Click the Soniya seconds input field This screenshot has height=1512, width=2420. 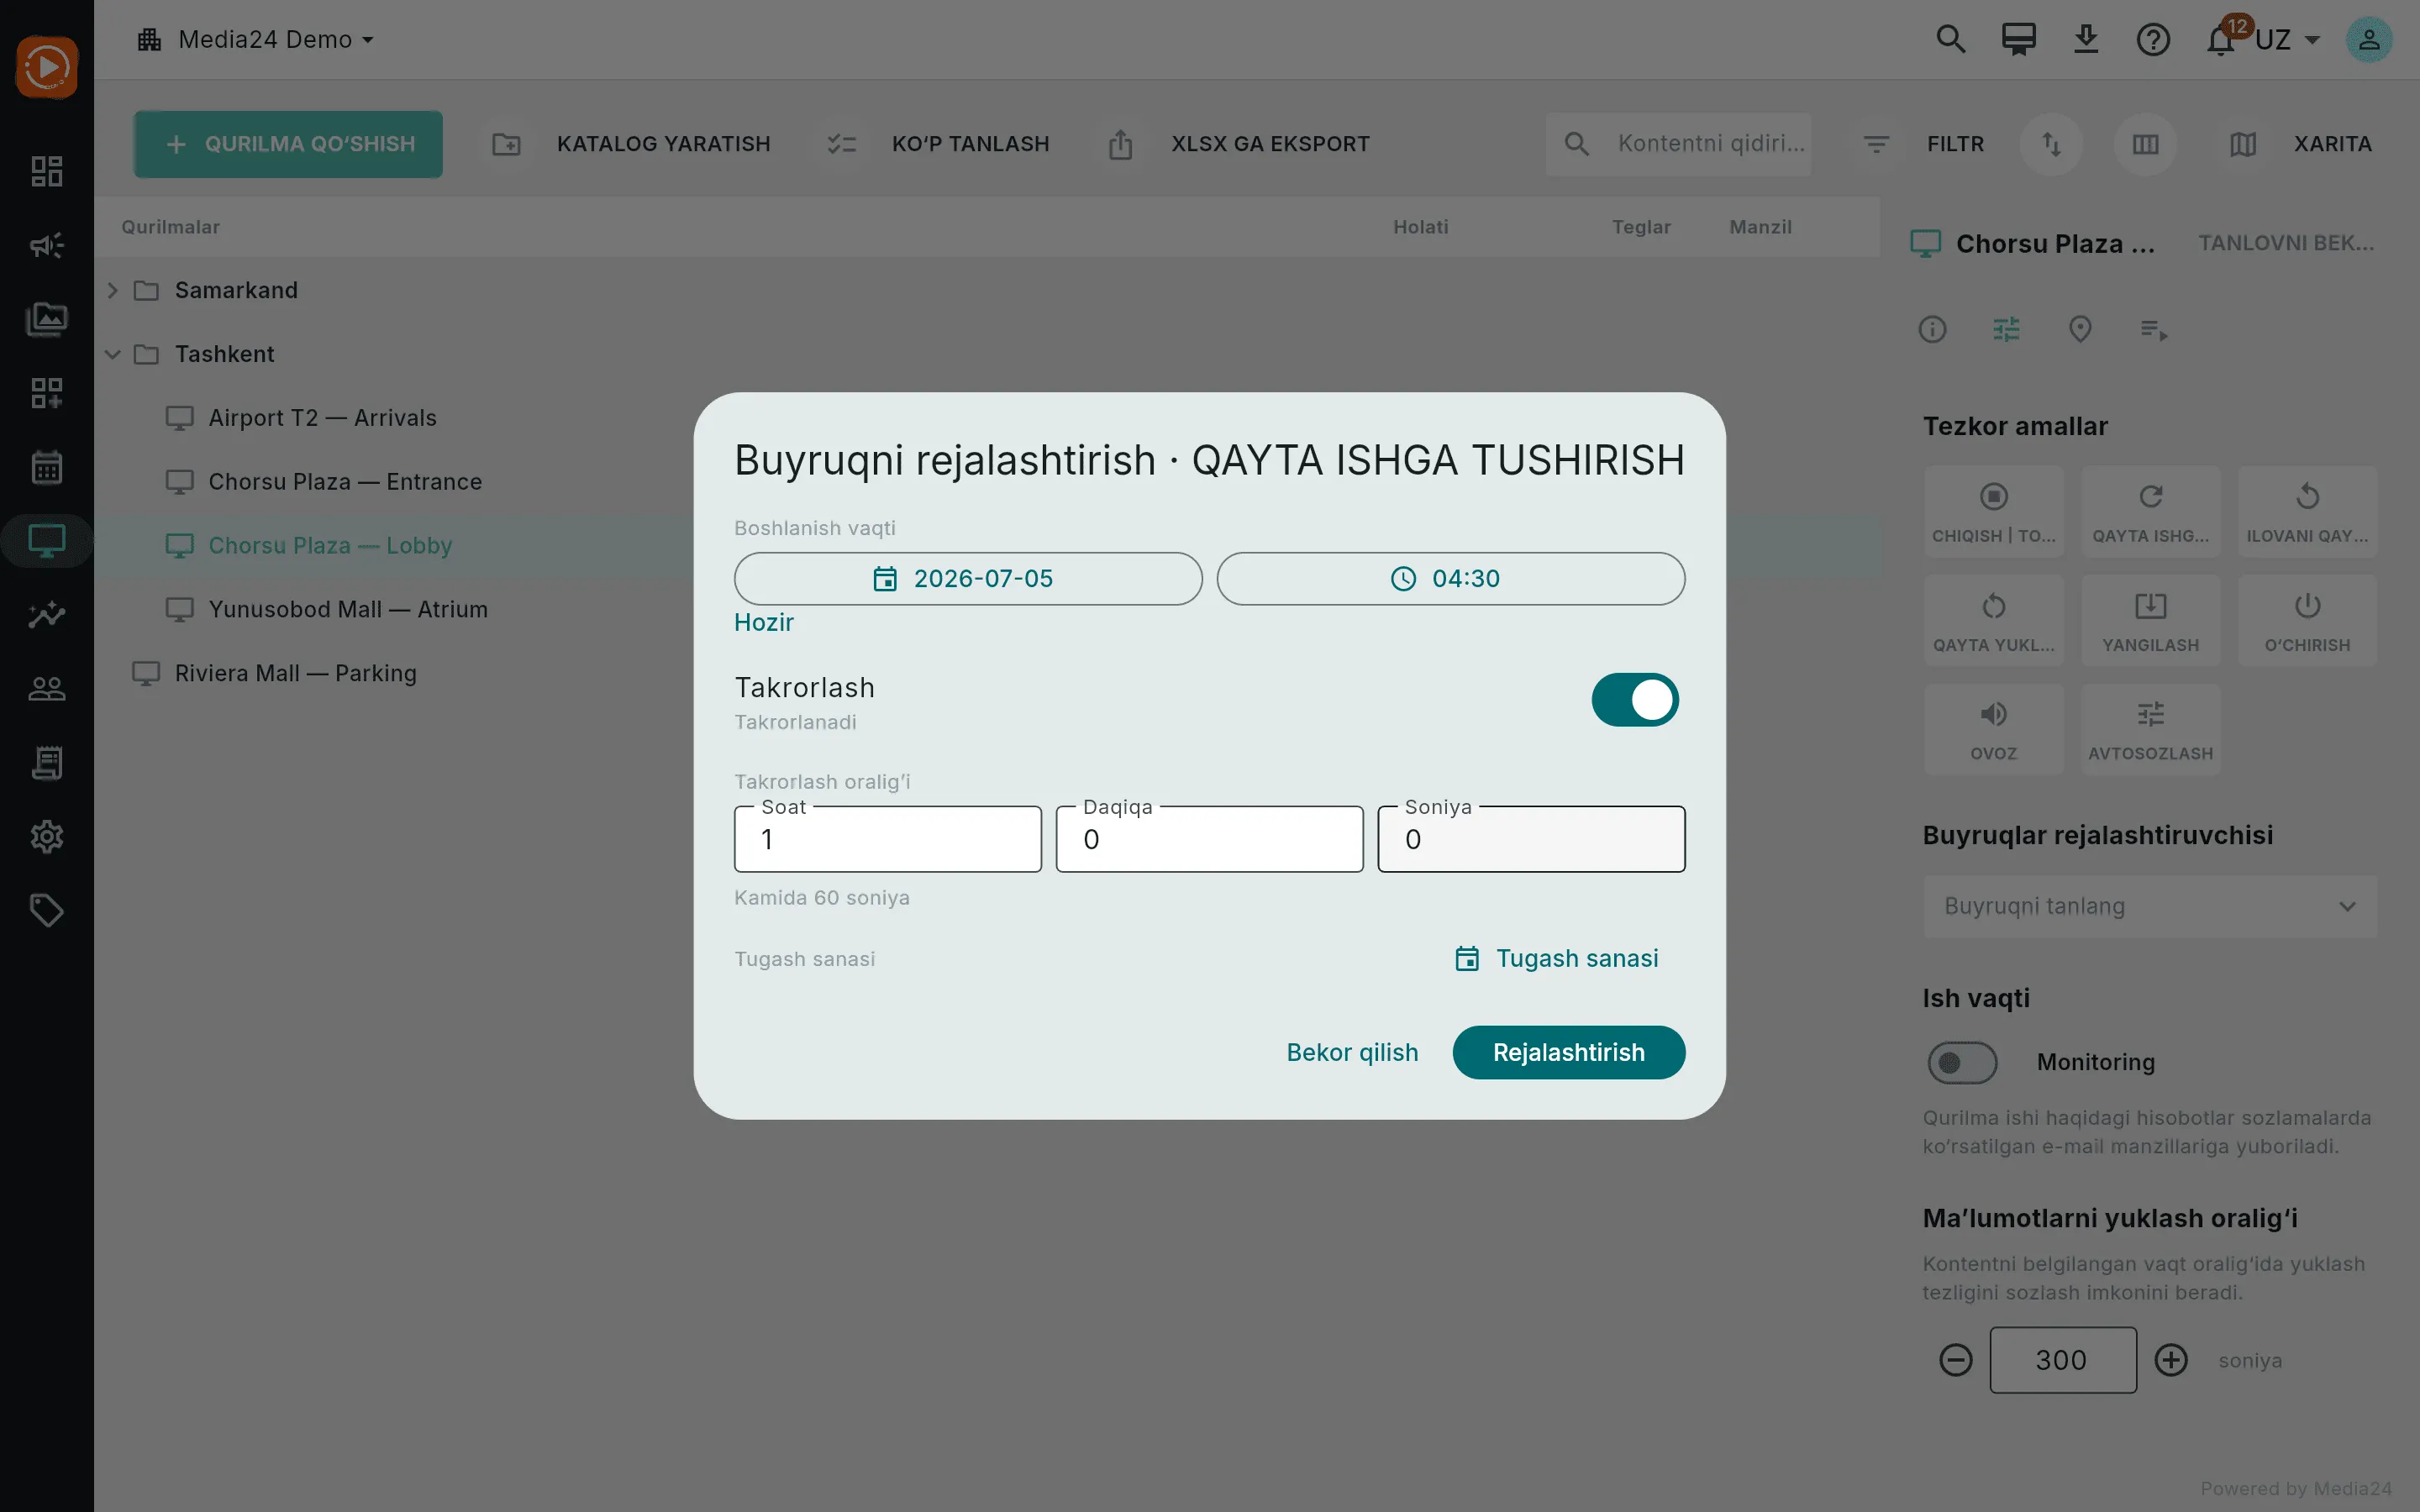(1531, 839)
